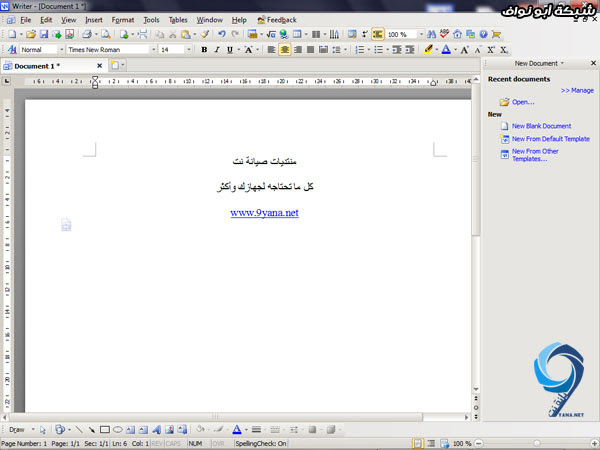
Task: Open the Normal style dropdown
Action: (61, 50)
